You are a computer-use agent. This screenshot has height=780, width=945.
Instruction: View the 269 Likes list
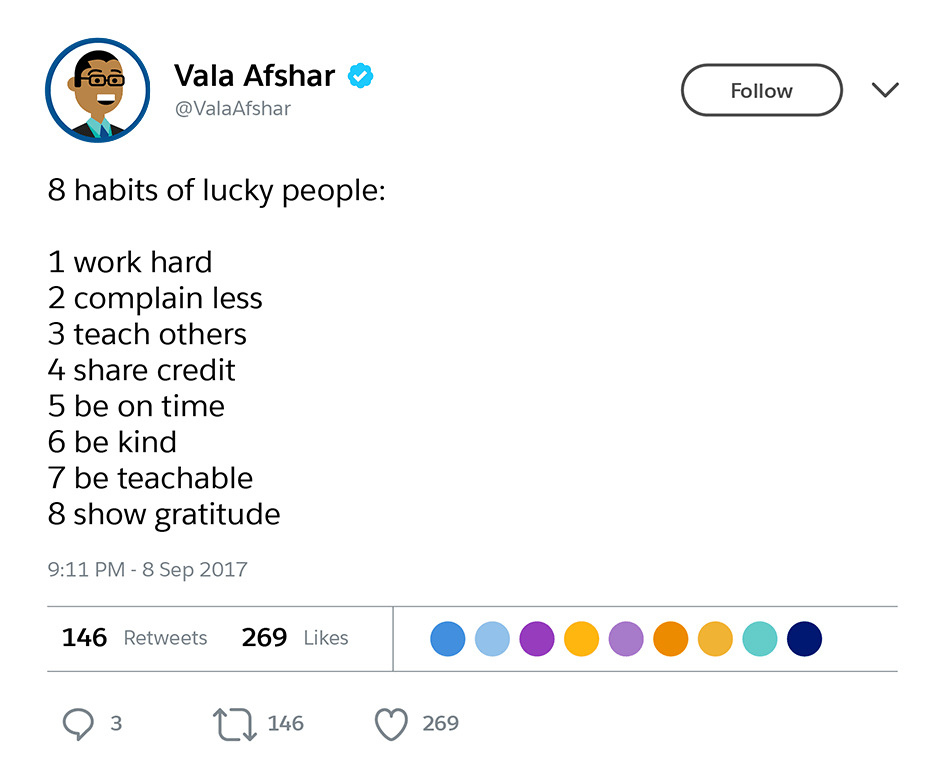(295, 638)
